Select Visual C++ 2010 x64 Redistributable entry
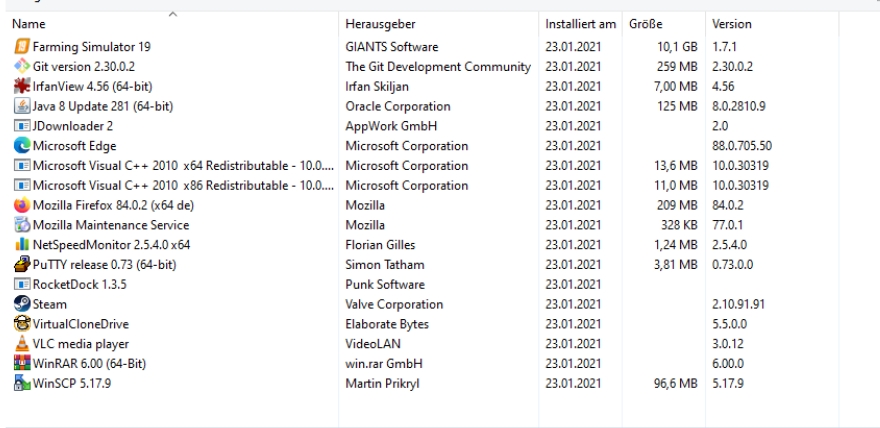 (x=183, y=165)
